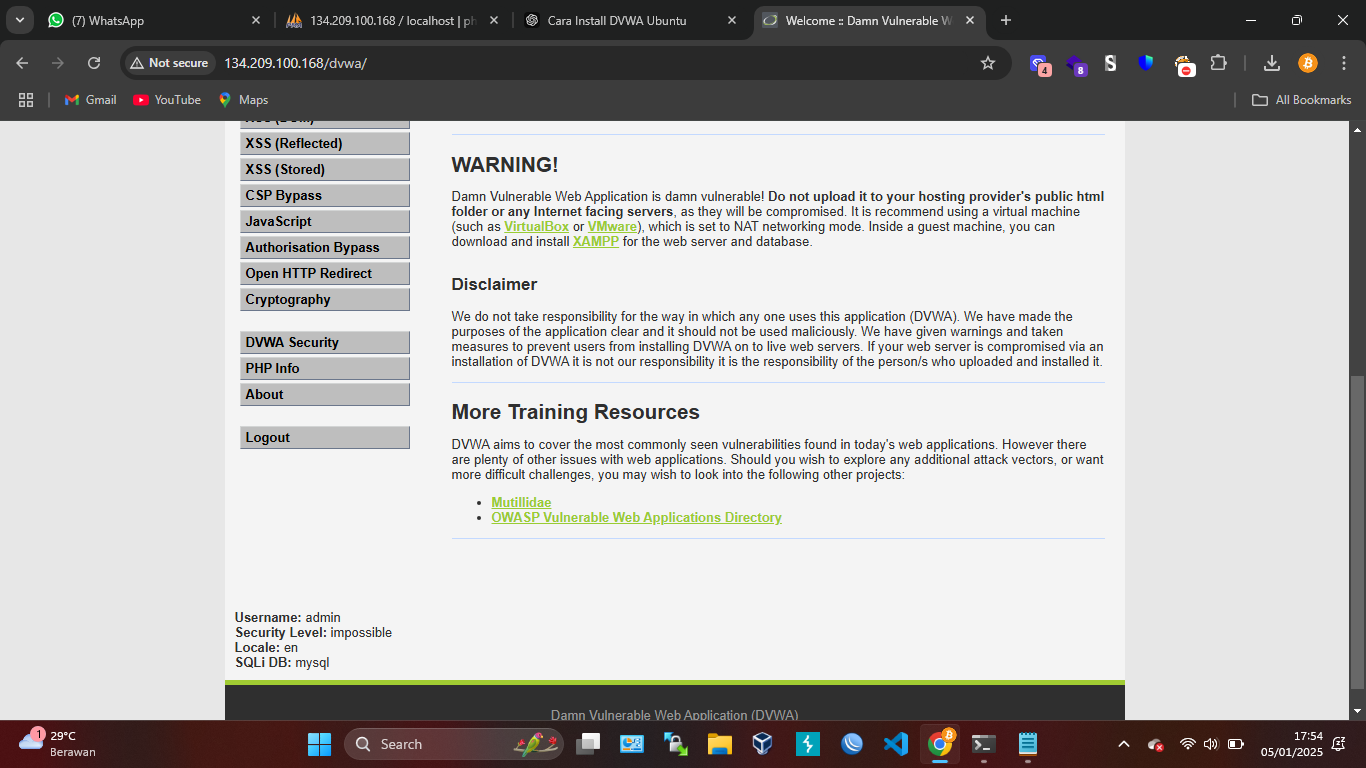Open the Windows Start menu

319,744
